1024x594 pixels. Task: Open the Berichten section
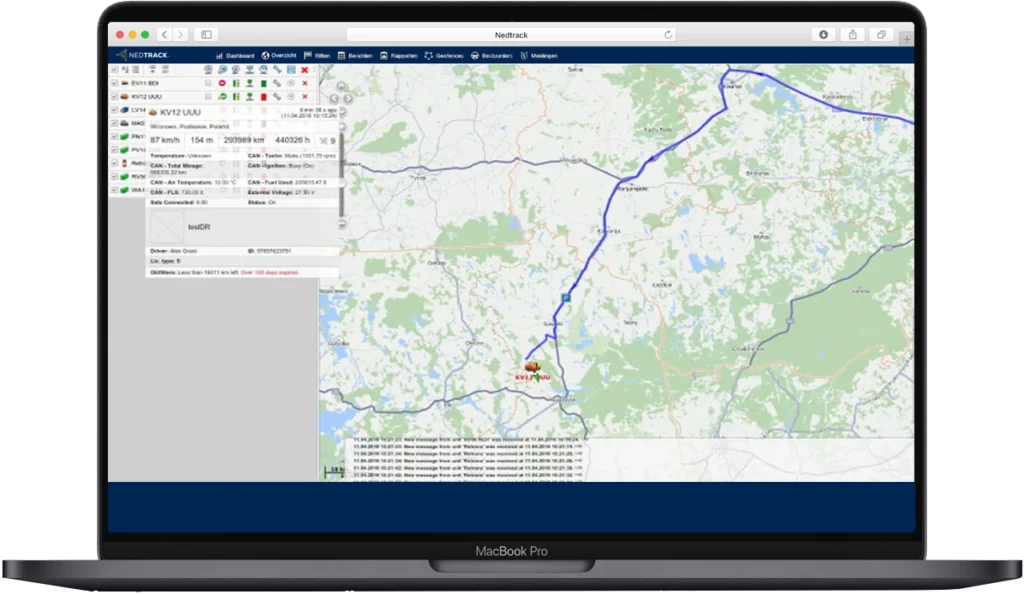click(355, 55)
